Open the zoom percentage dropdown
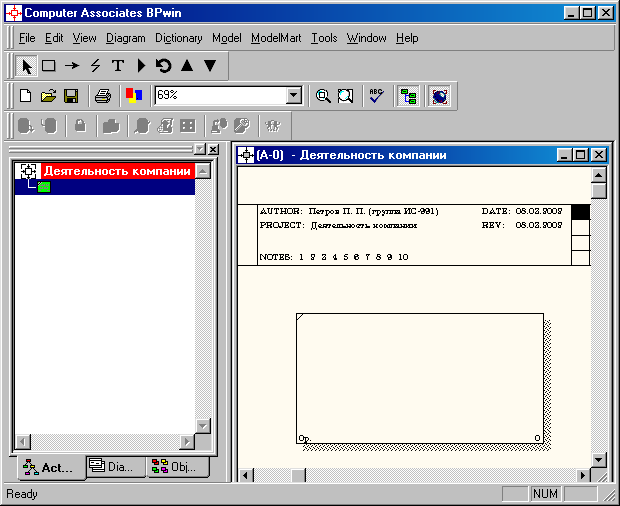The width and height of the screenshot is (620, 506). click(x=294, y=96)
